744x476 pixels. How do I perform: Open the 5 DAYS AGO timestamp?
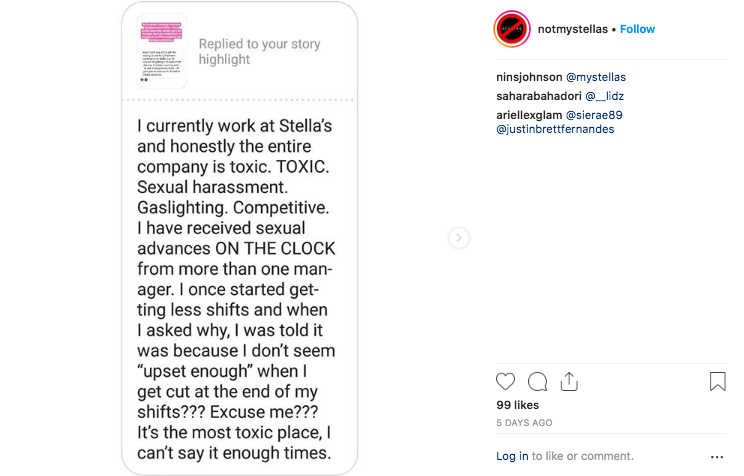[524, 423]
